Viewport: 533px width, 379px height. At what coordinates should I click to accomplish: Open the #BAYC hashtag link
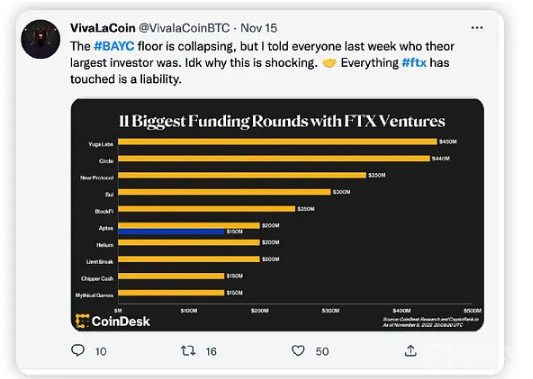pyautogui.click(x=114, y=46)
